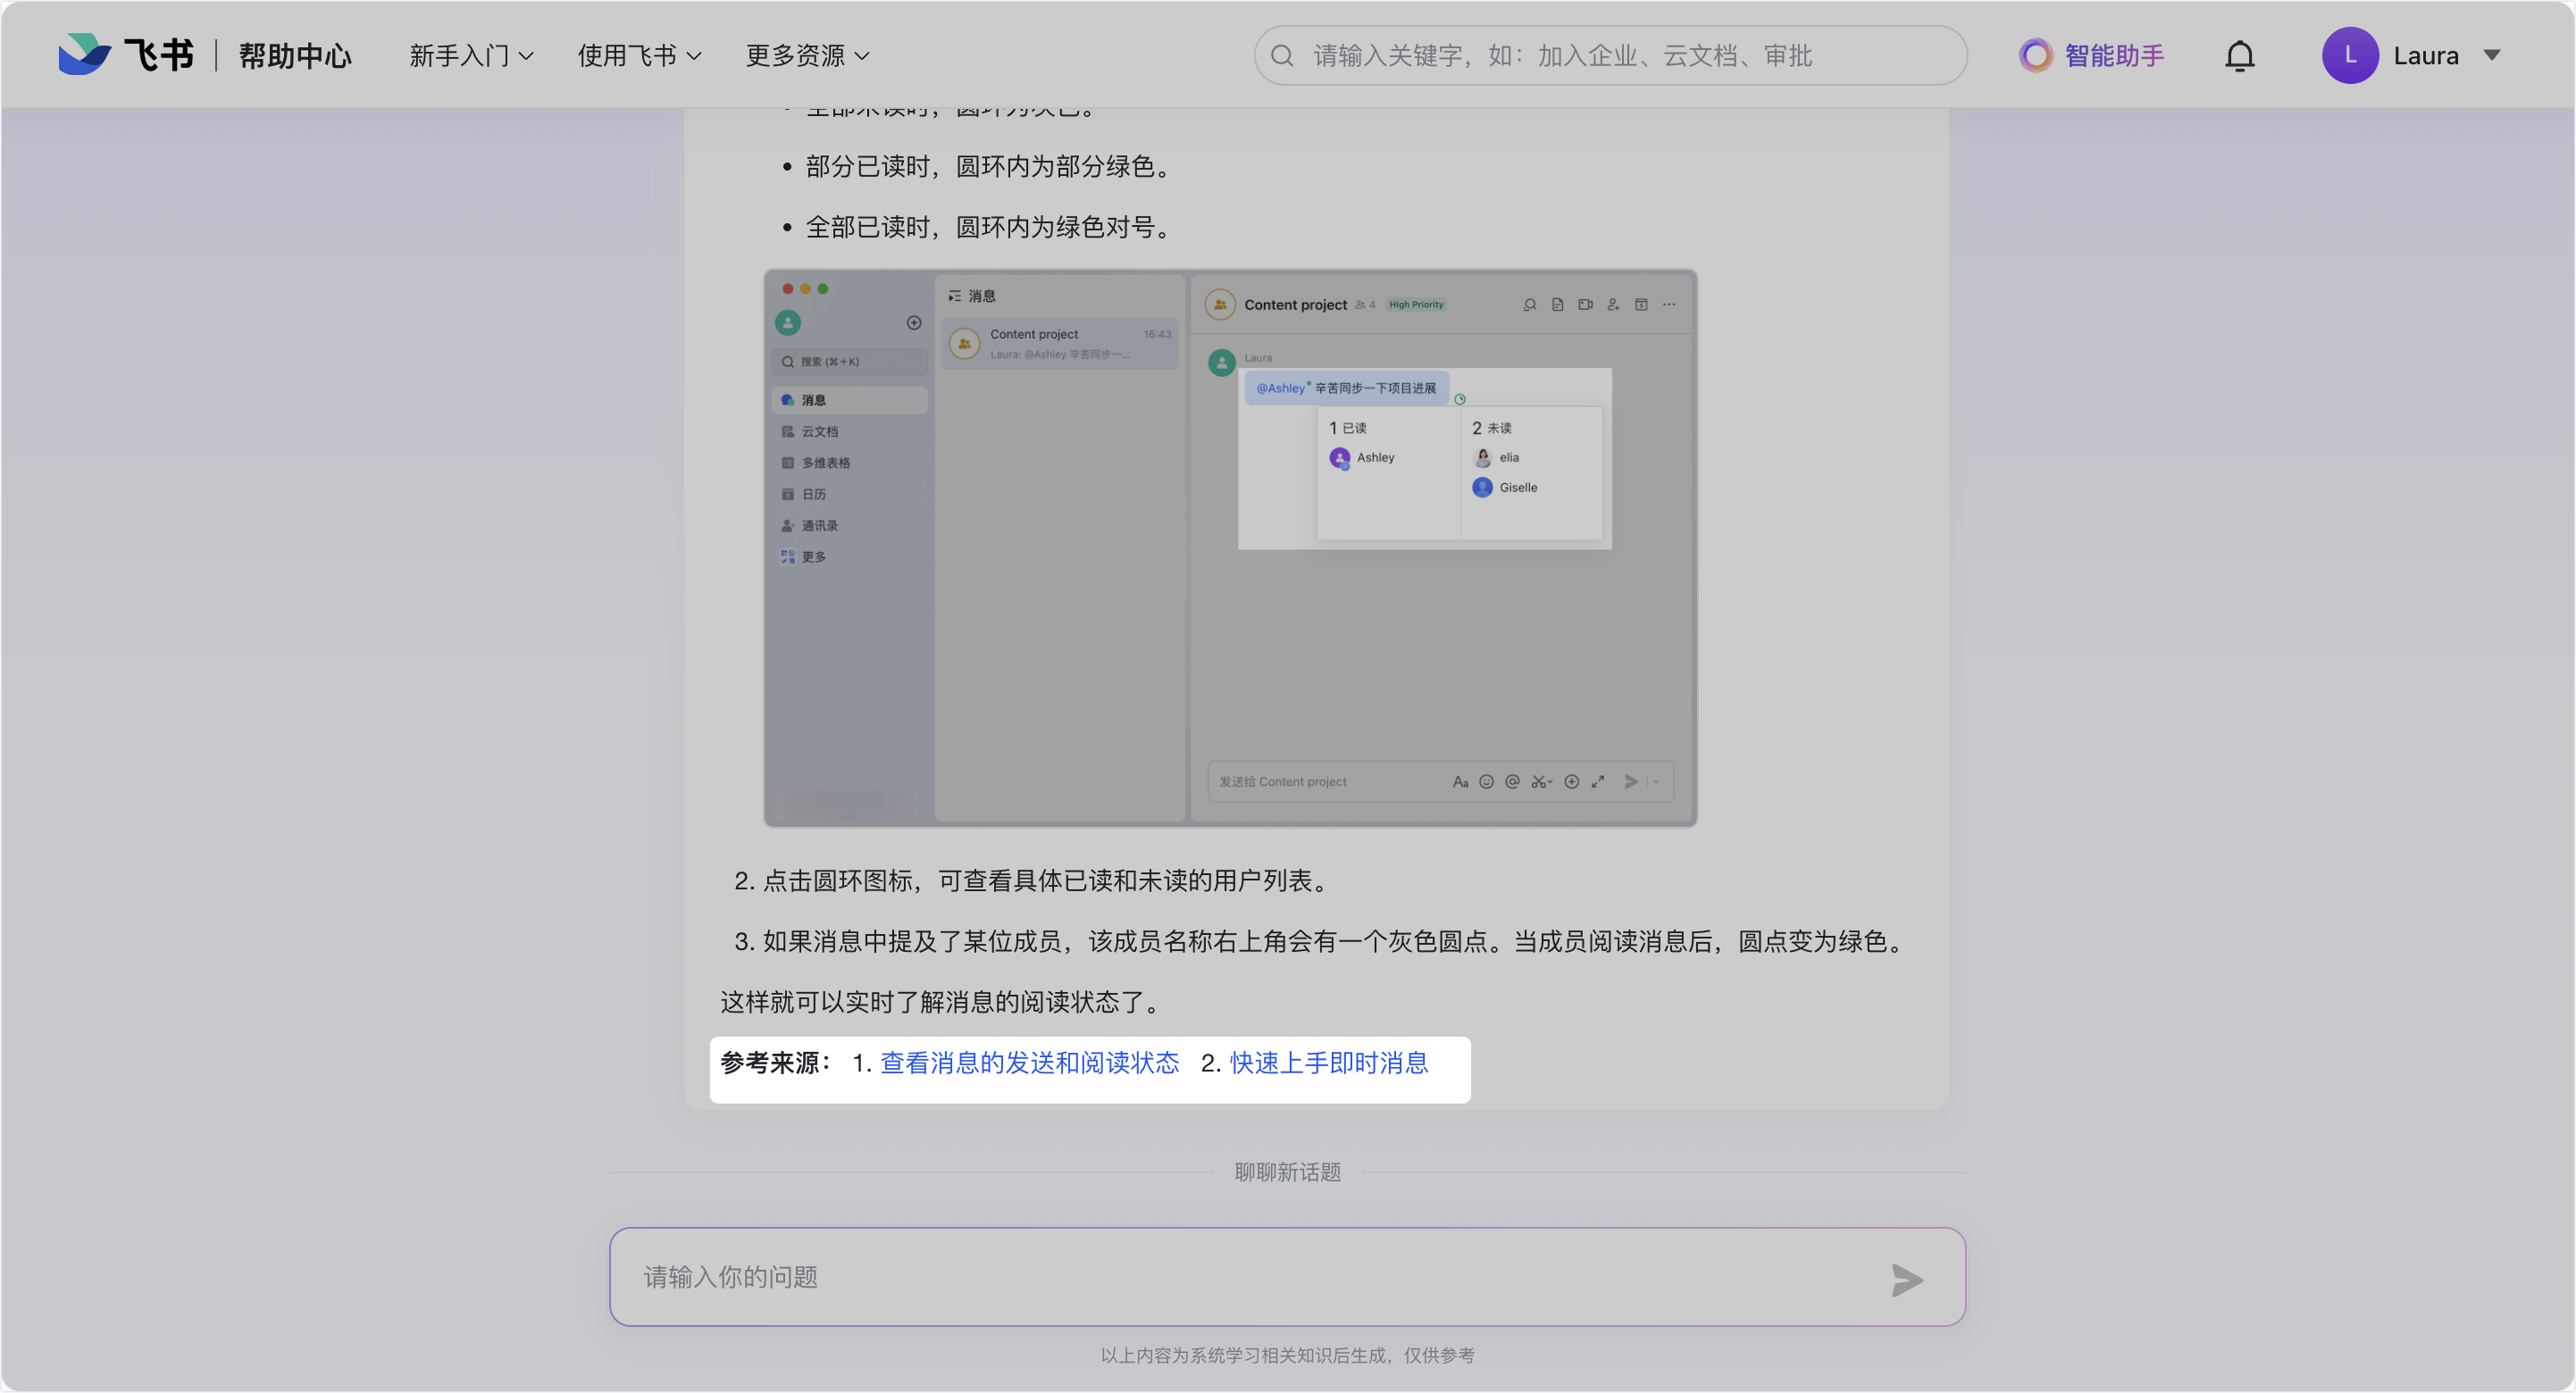Click the read-status ring beside Ashley message
This screenshot has height=1393, width=2576.
1459,399
